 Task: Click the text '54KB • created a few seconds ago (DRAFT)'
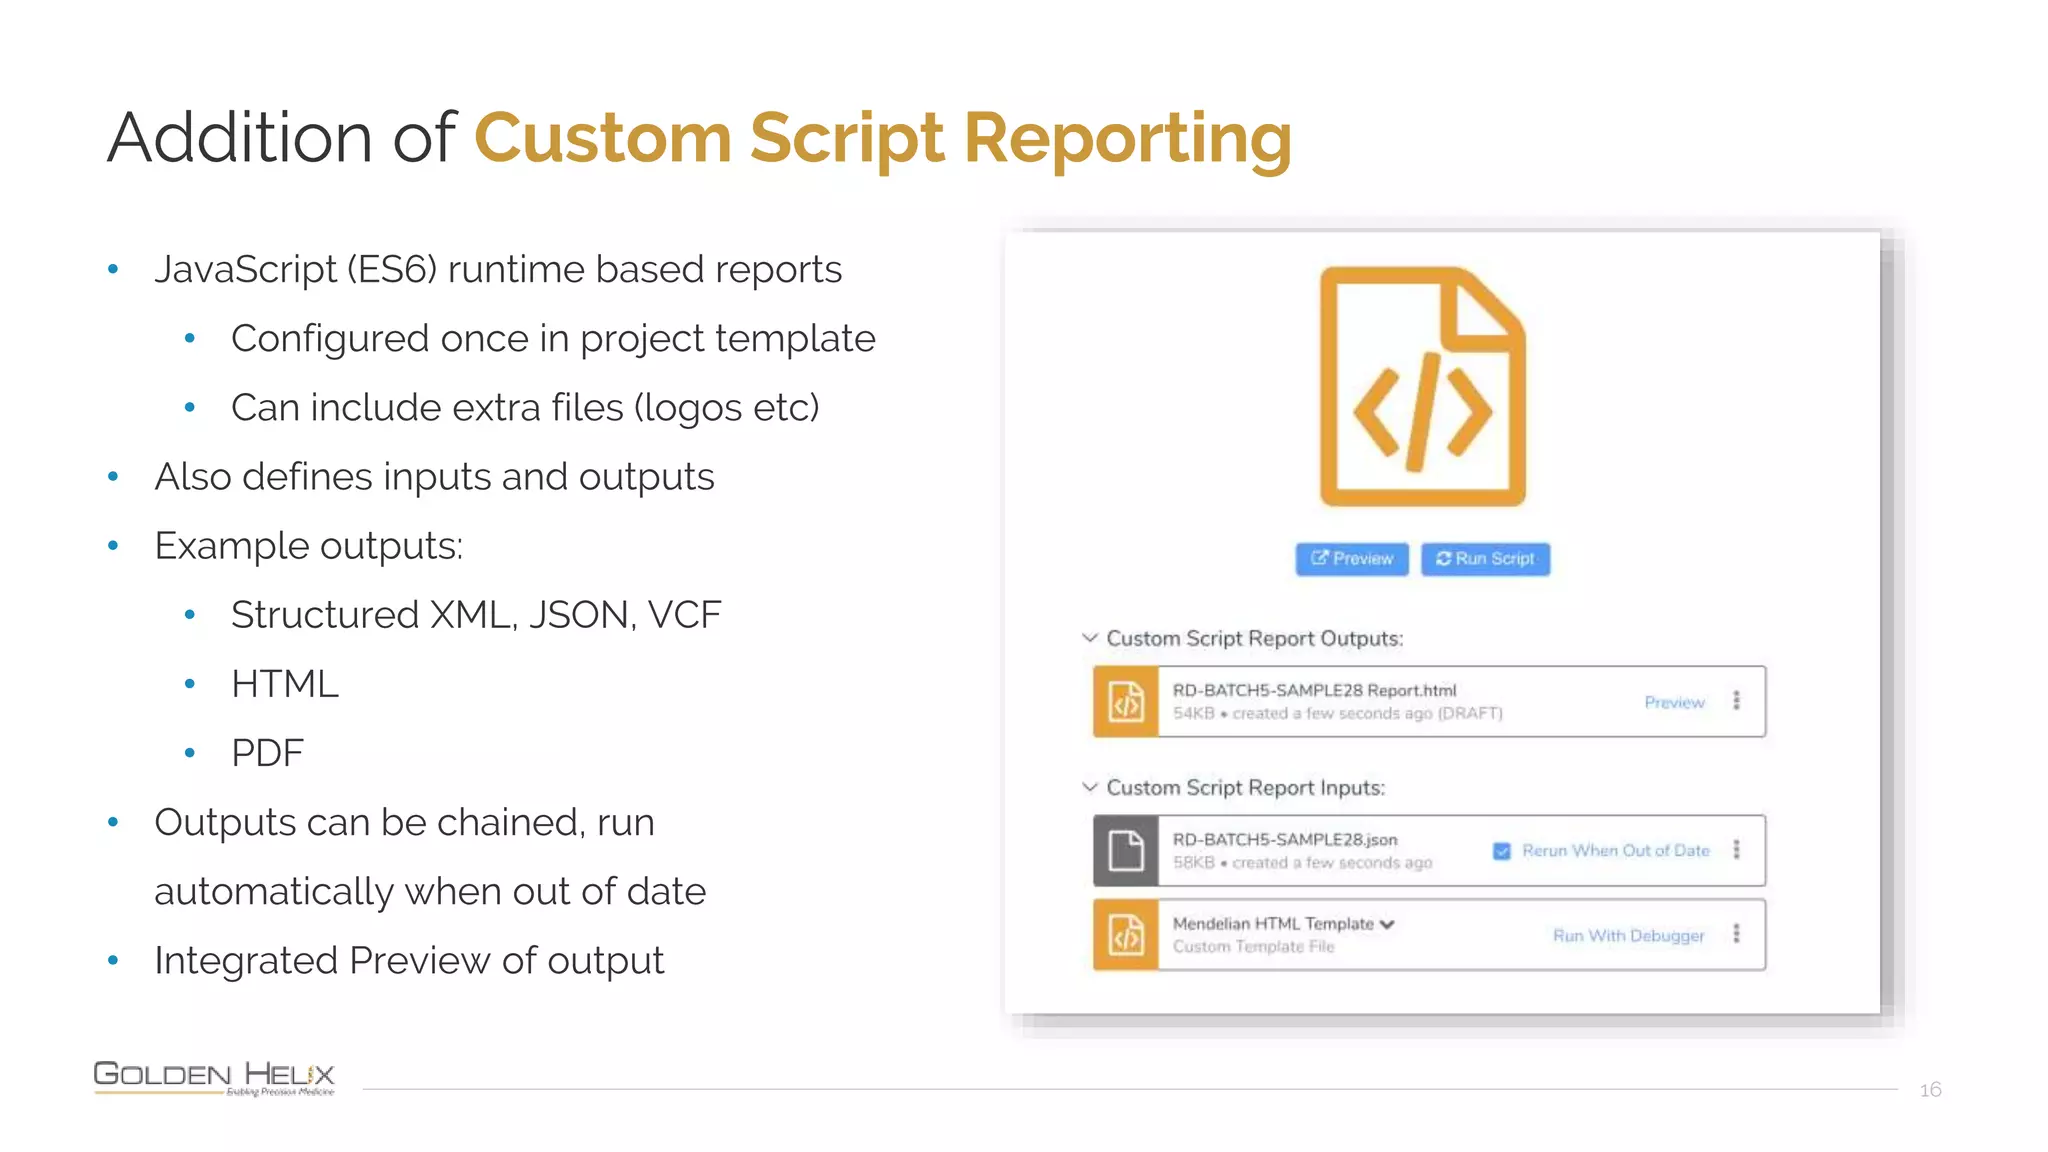(1337, 713)
